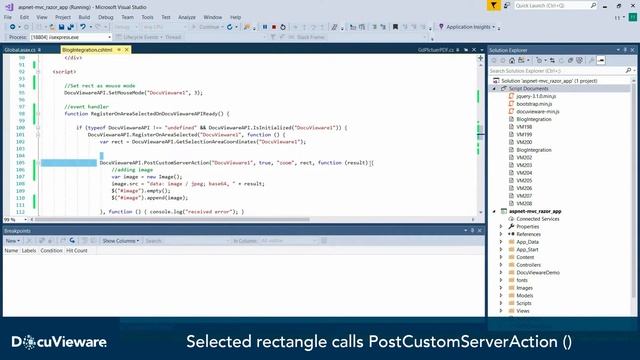
Task: Collapse the aspnet-mvc_razor_app project node
Action: tap(494, 211)
